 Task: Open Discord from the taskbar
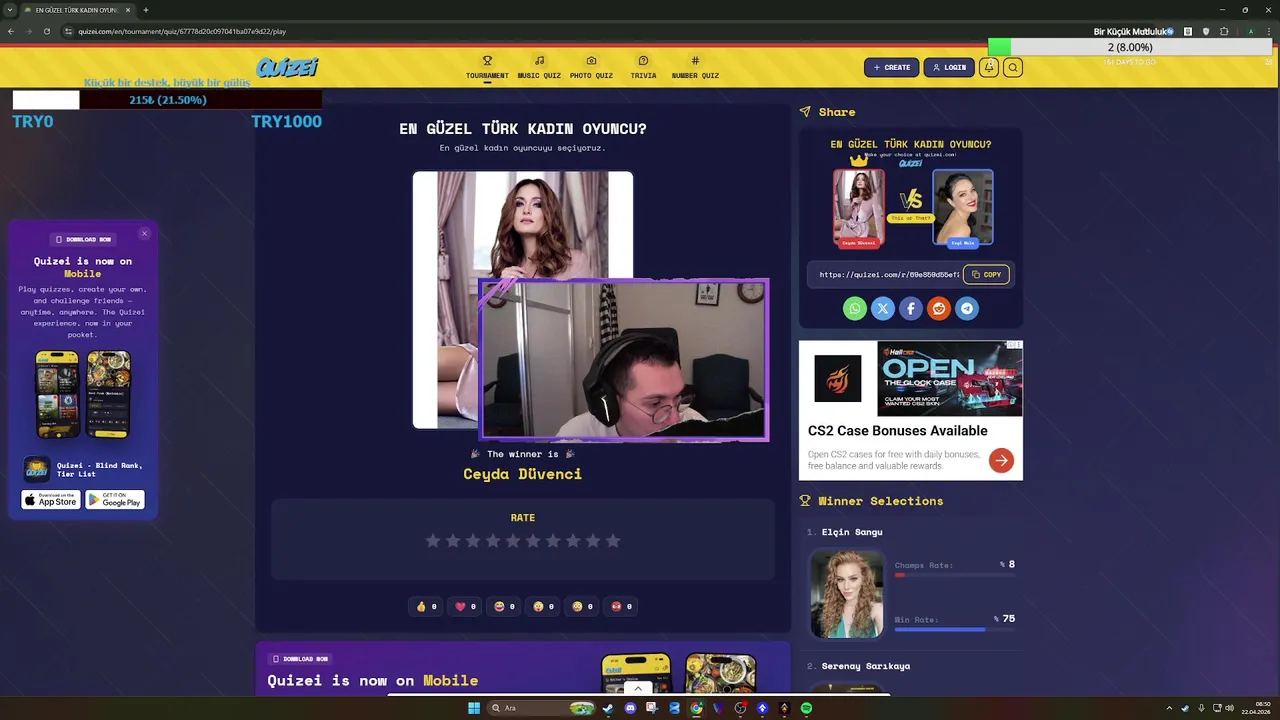(x=630, y=708)
